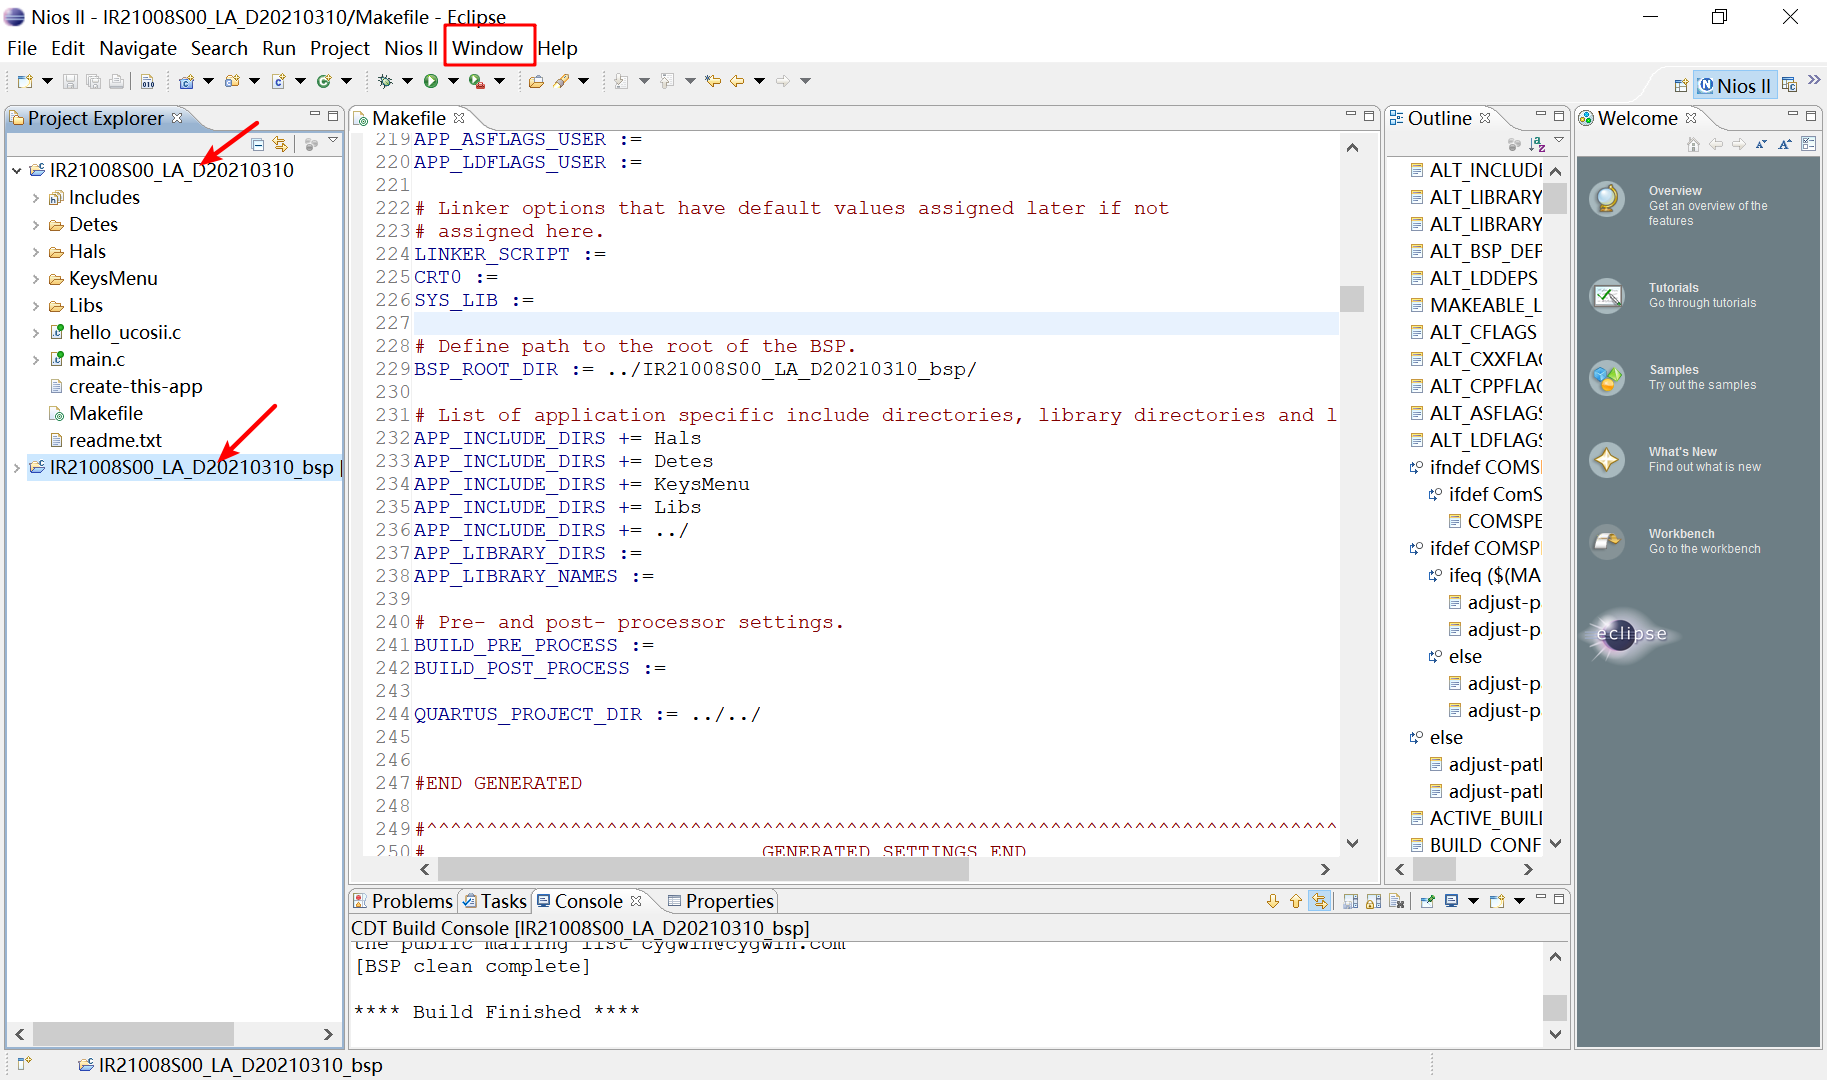Click the Open Type folder icon

click(536, 81)
